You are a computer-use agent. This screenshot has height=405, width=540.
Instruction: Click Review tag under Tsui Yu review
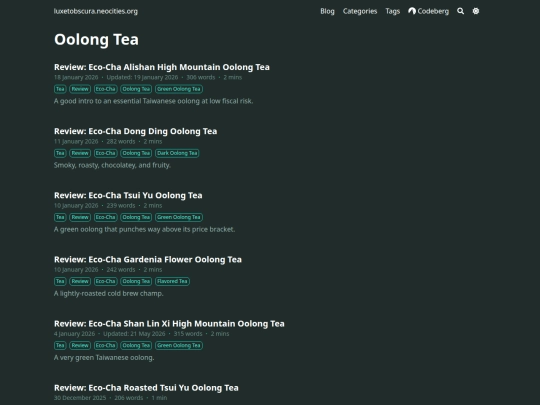tap(80, 217)
